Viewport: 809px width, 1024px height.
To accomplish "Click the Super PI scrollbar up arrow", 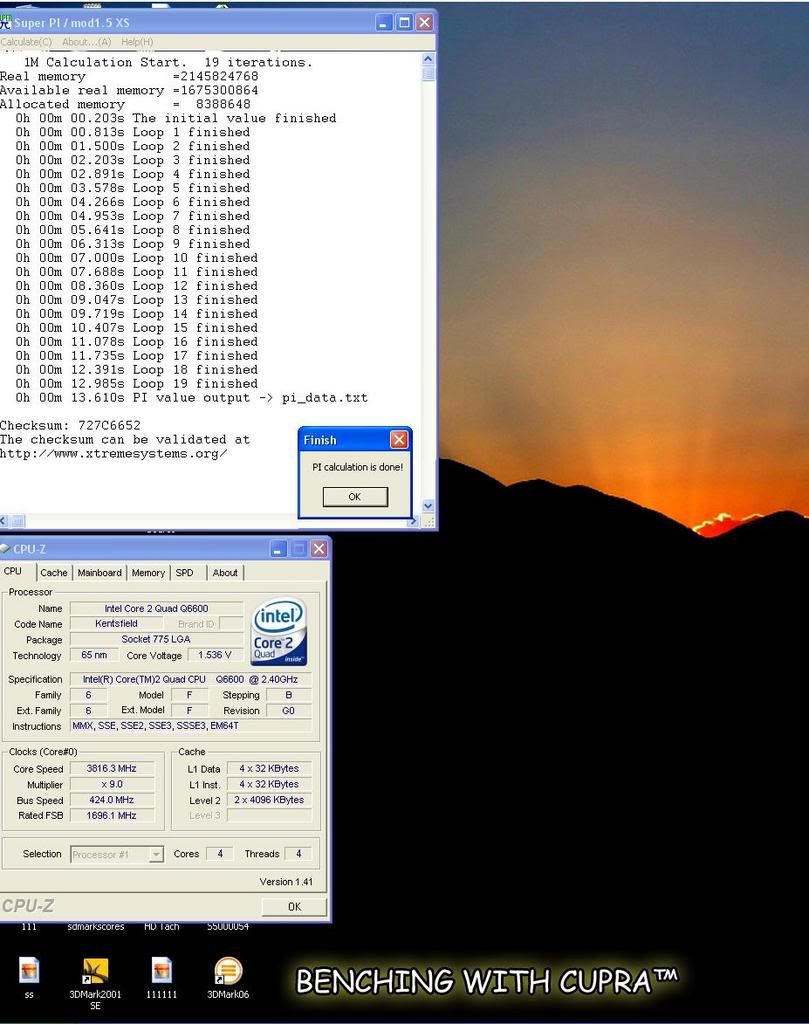I will [x=428, y=59].
